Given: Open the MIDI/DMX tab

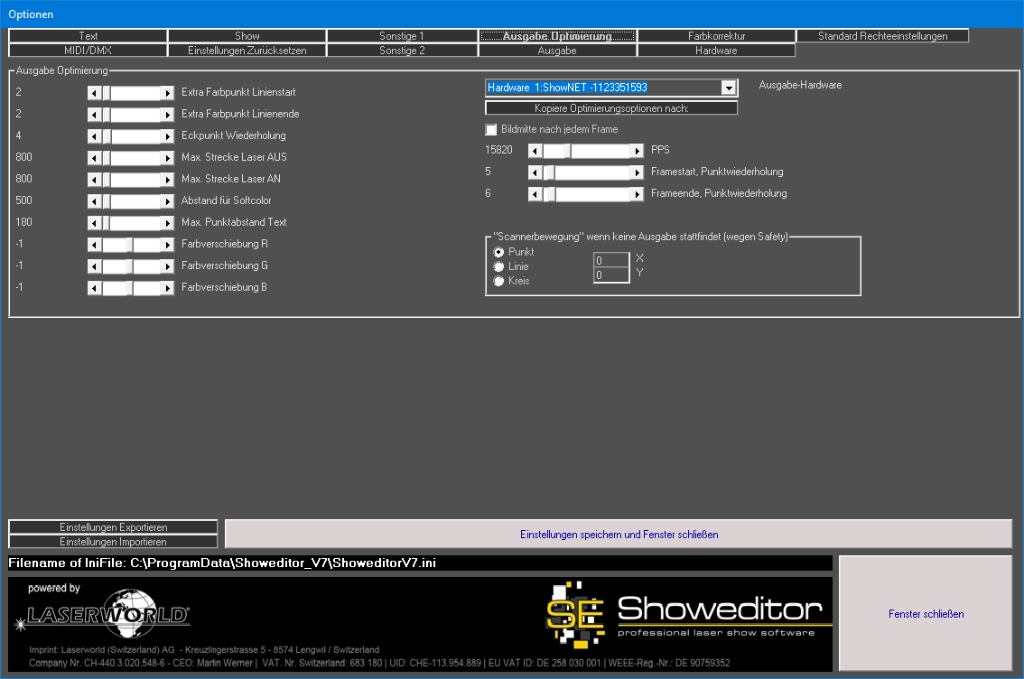Looking at the screenshot, I should [x=88, y=50].
